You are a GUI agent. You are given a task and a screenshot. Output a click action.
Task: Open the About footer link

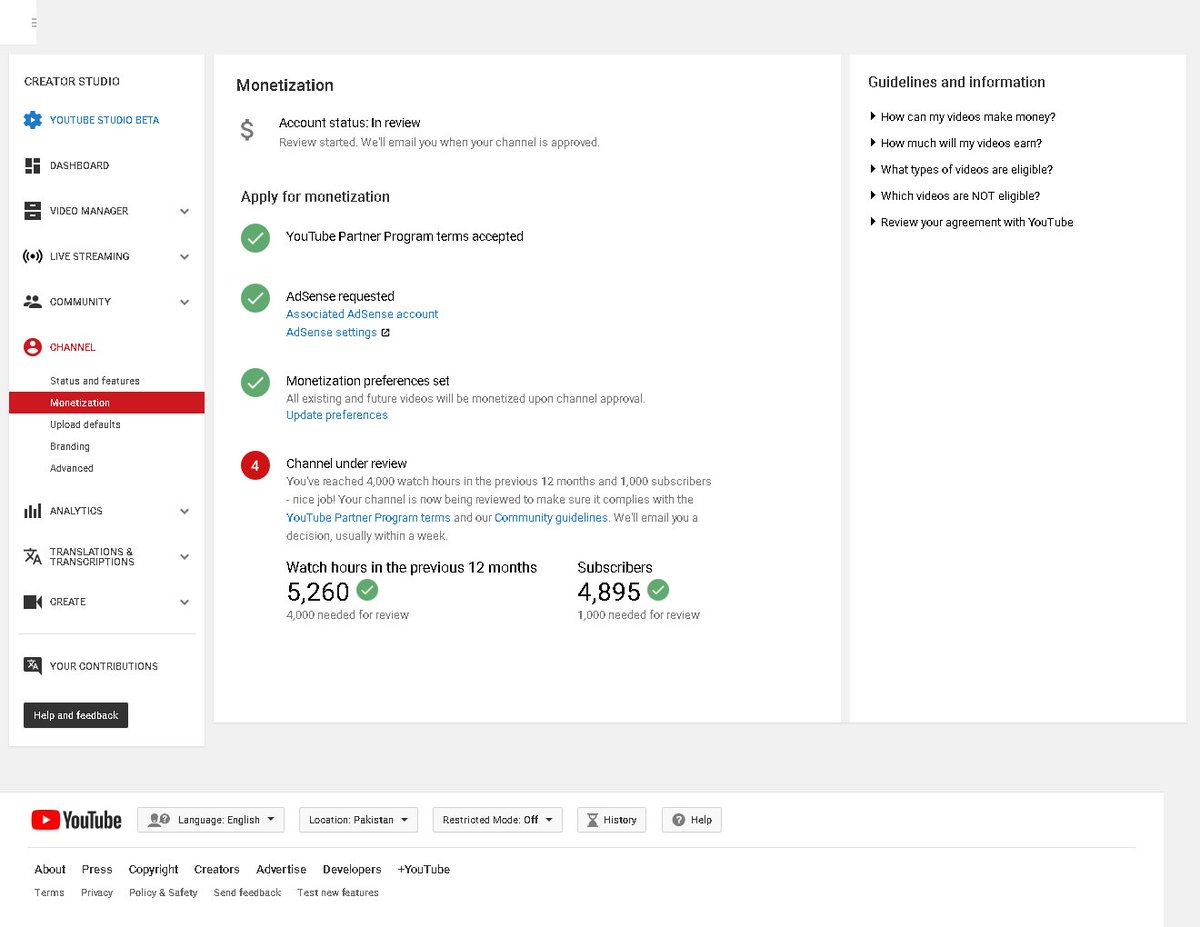50,870
